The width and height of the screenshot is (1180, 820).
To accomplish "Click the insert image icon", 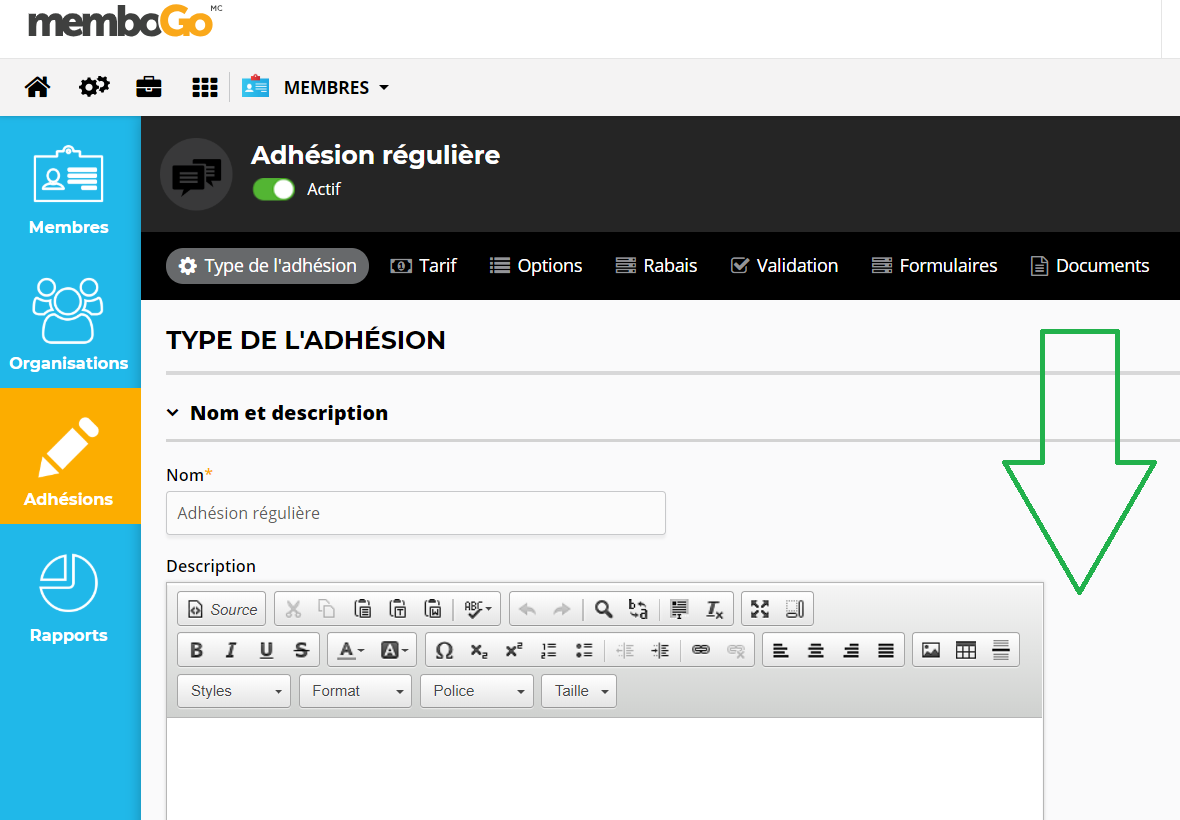I will coord(931,650).
